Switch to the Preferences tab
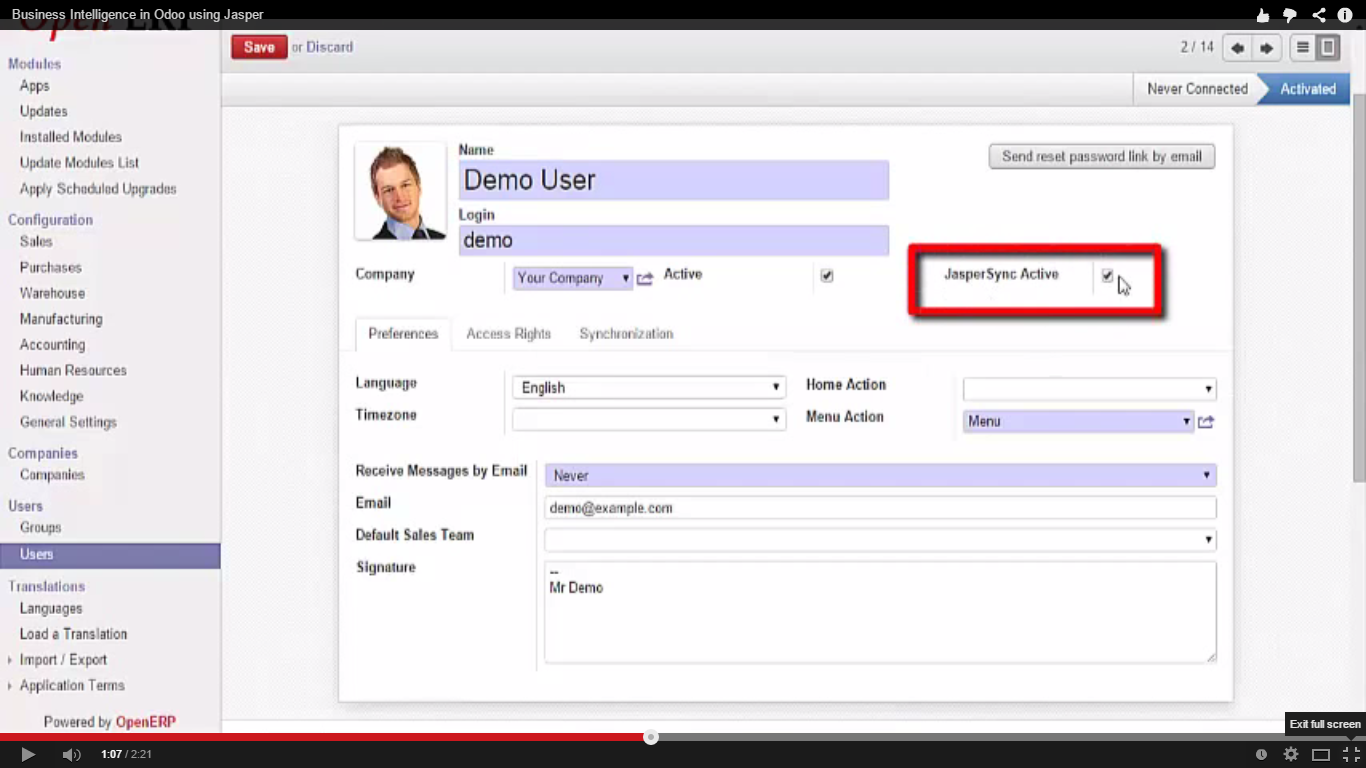The height and width of the screenshot is (768, 1366). [x=403, y=334]
